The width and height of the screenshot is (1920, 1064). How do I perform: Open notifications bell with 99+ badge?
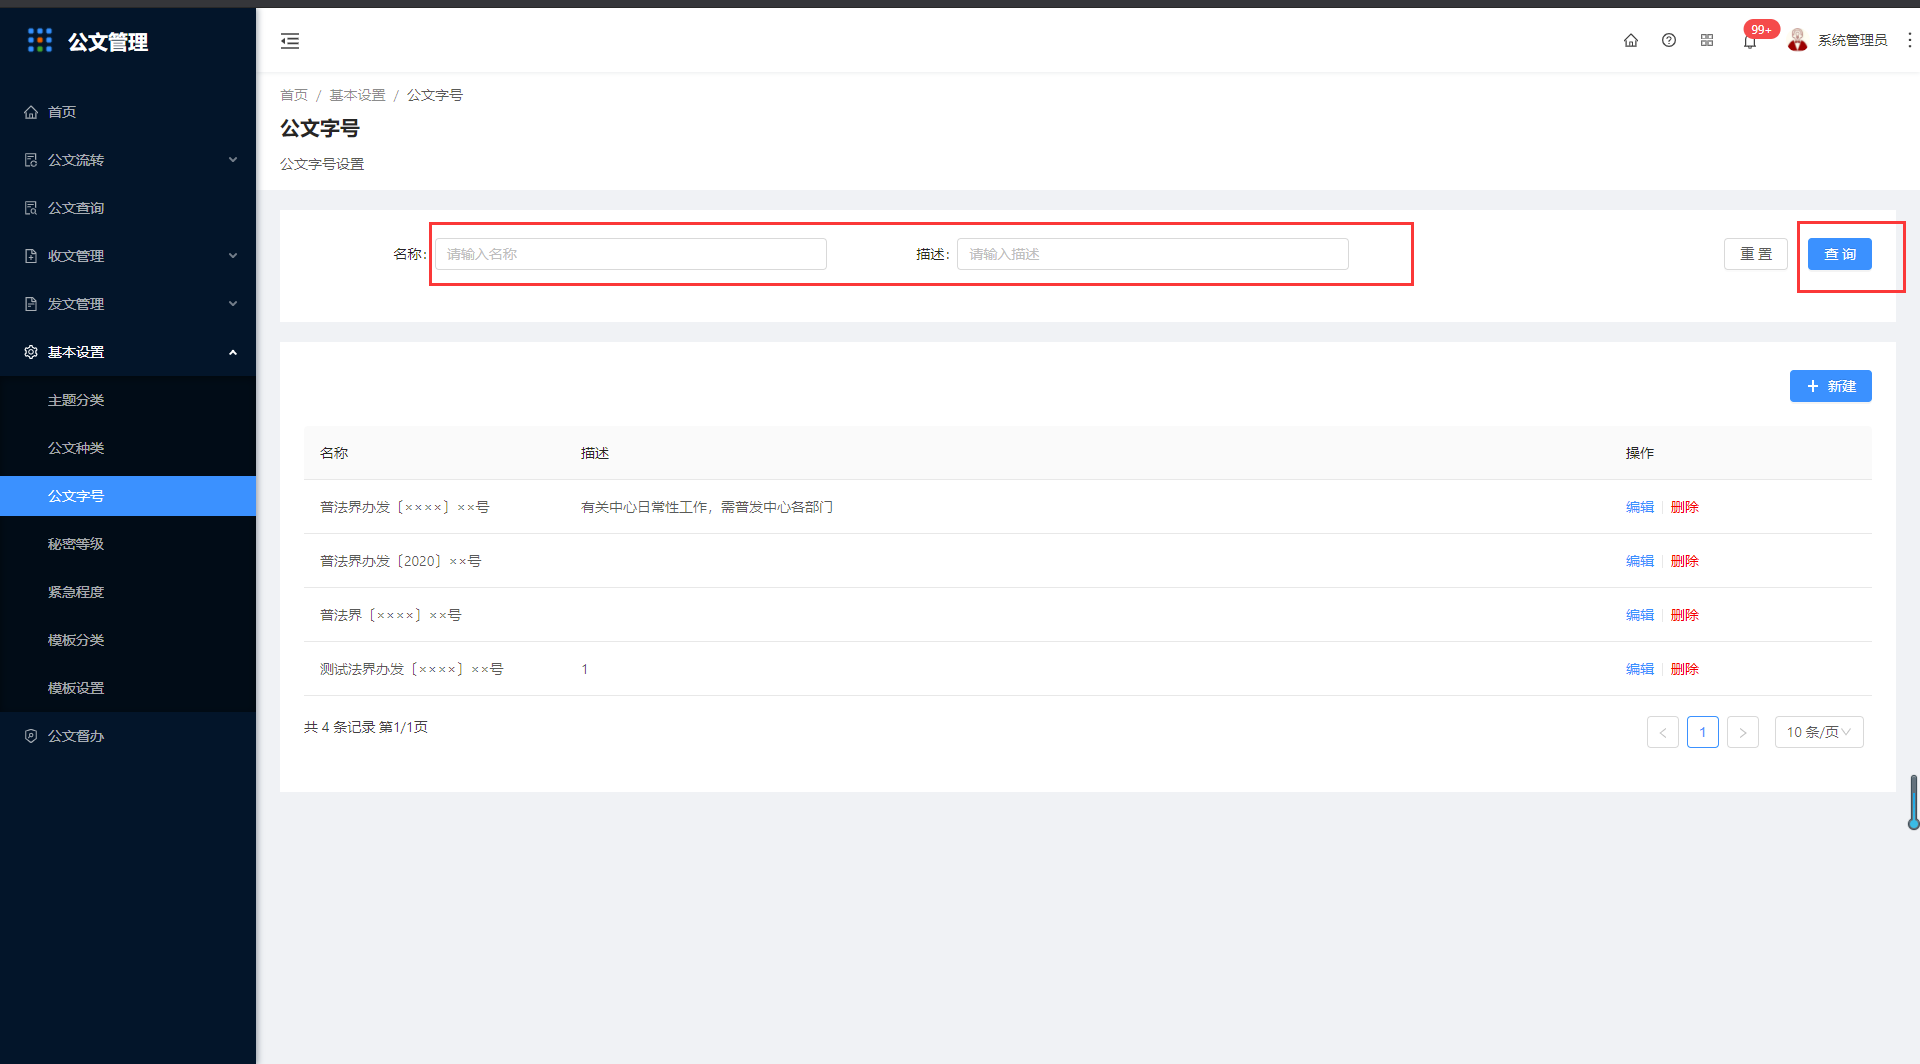coord(1750,40)
